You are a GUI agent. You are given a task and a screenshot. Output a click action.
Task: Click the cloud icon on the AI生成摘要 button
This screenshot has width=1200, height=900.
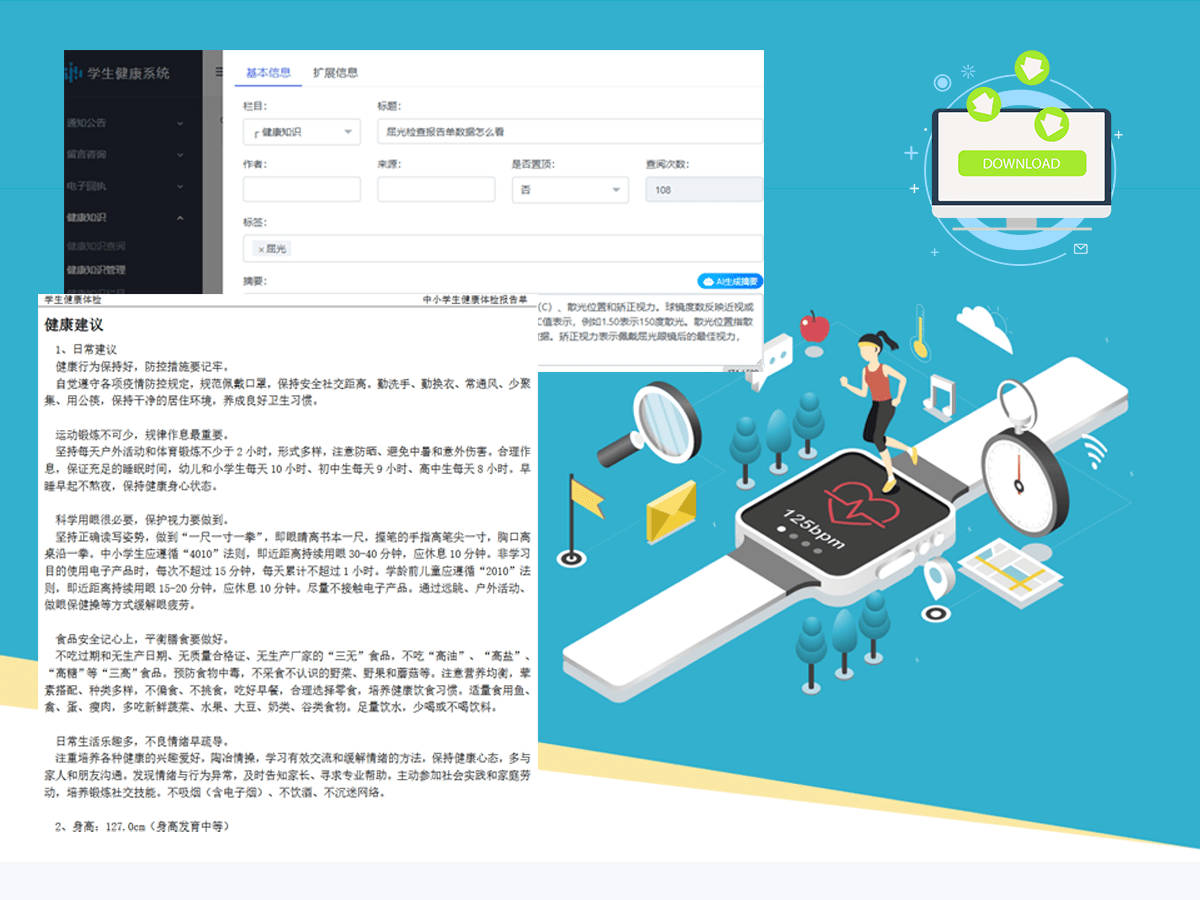pos(709,281)
